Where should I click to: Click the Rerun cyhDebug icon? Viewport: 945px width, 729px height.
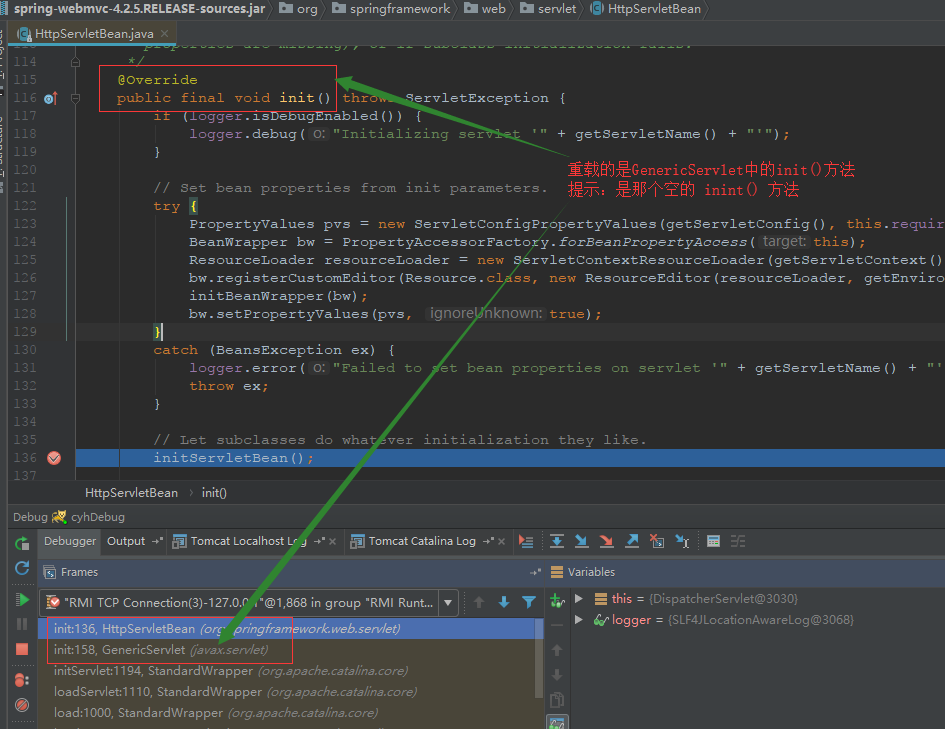(x=22, y=543)
